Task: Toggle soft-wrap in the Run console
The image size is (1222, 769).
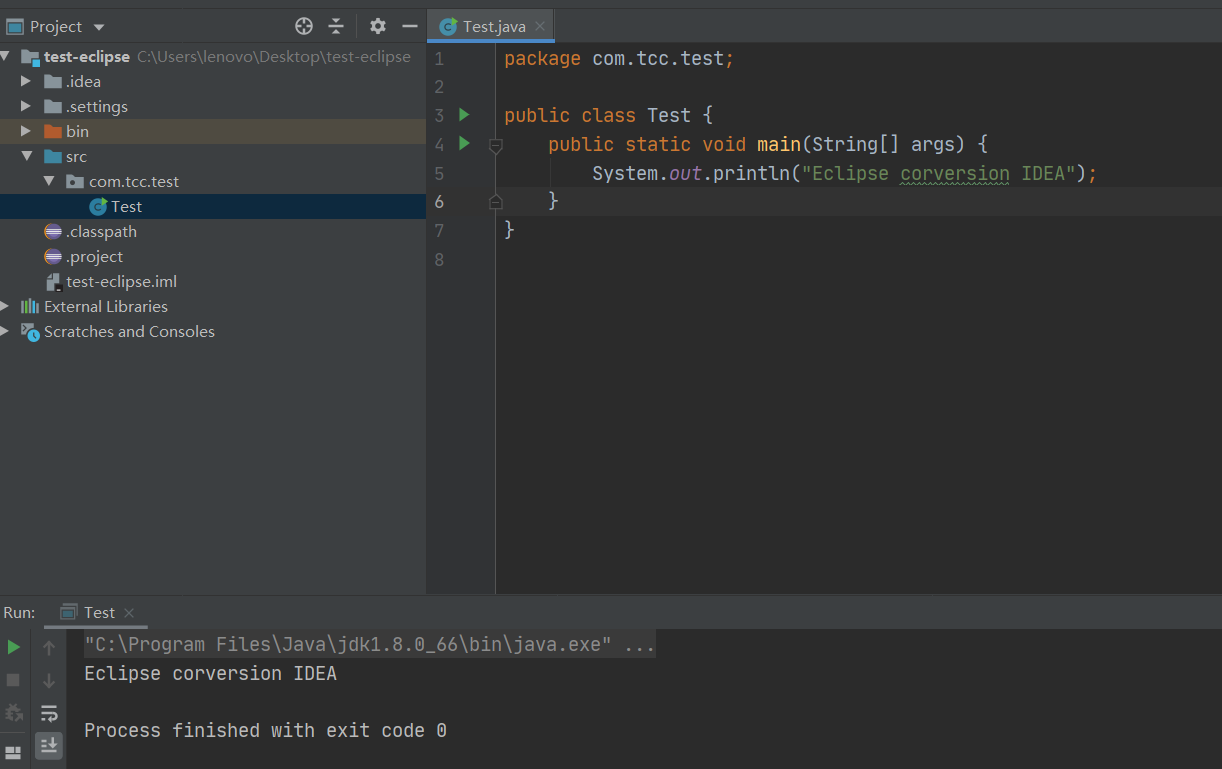Action: click(48, 713)
